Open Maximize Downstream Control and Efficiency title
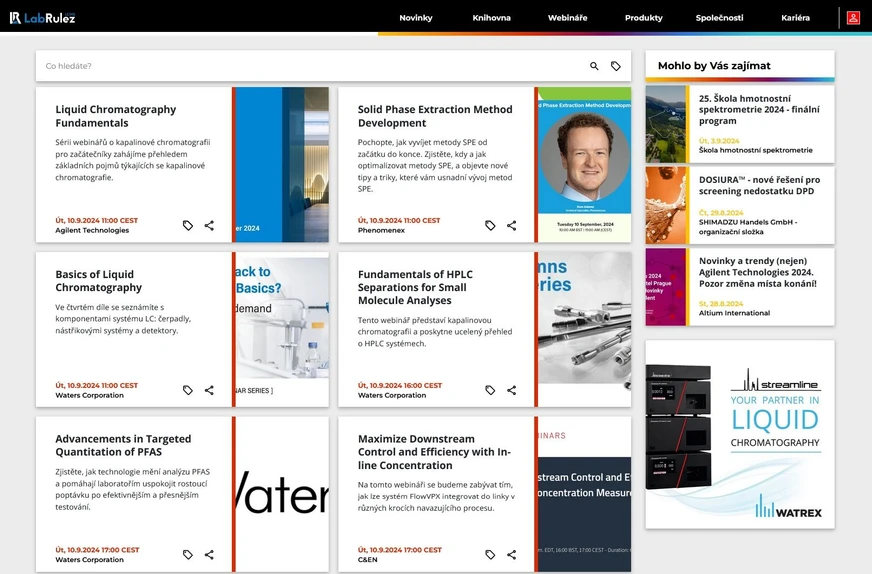 [x=434, y=452]
